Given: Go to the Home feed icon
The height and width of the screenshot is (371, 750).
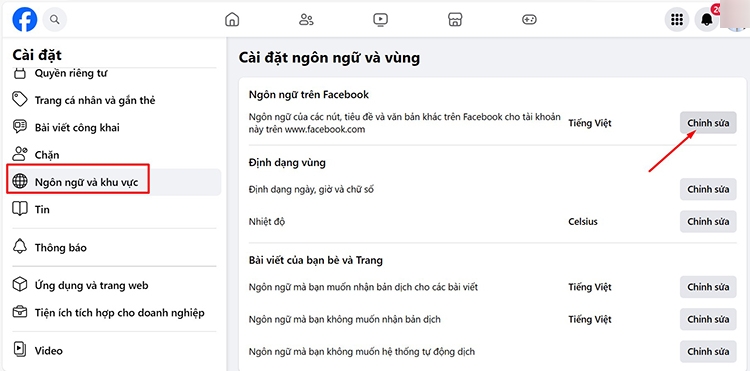Looking at the screenshot, I should pyautogui.click(x=232, y=20).
